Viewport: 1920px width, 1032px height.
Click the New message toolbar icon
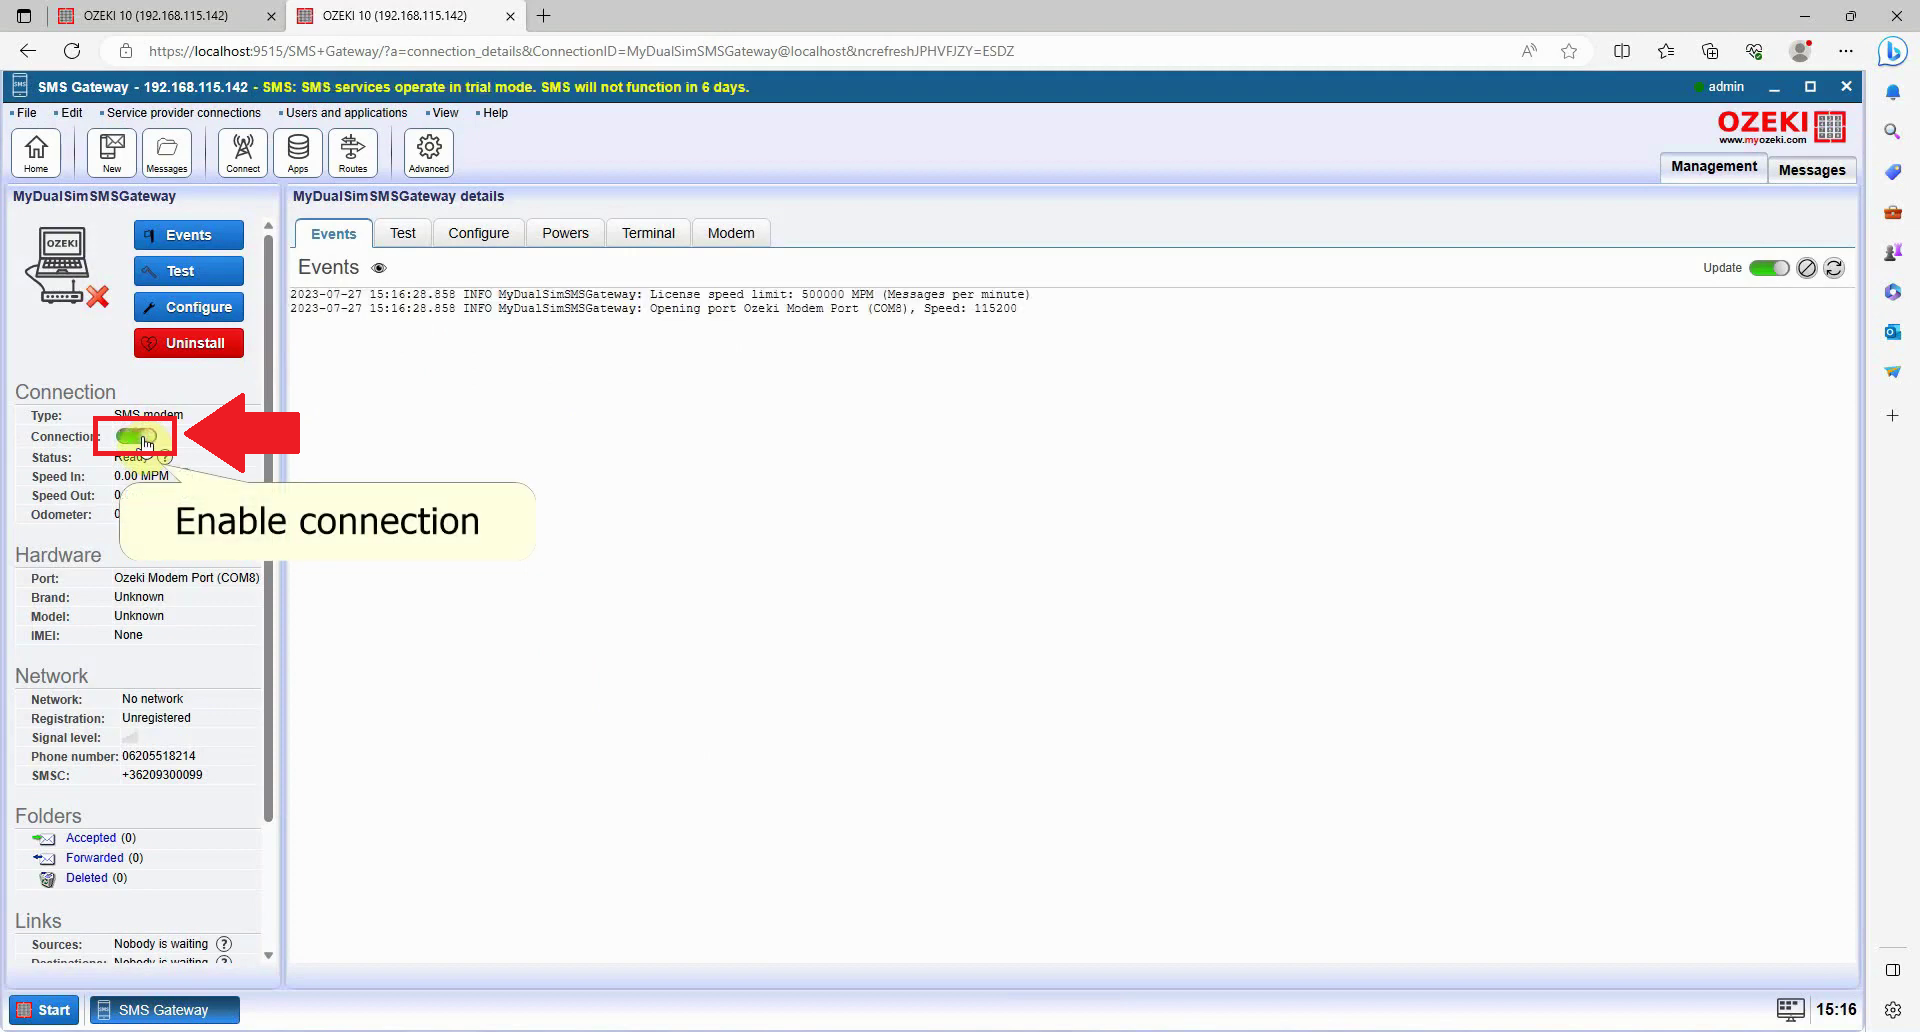point(112,153)
